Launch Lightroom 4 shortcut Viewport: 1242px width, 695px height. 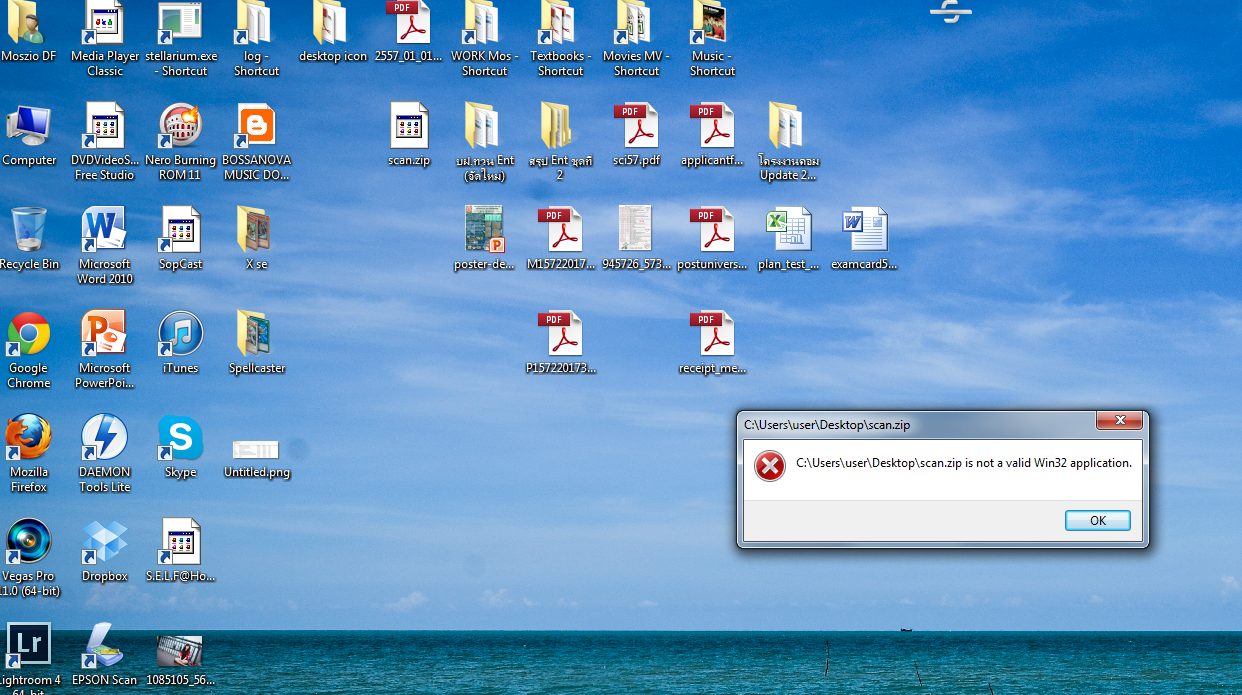click(x=29, y=646)
